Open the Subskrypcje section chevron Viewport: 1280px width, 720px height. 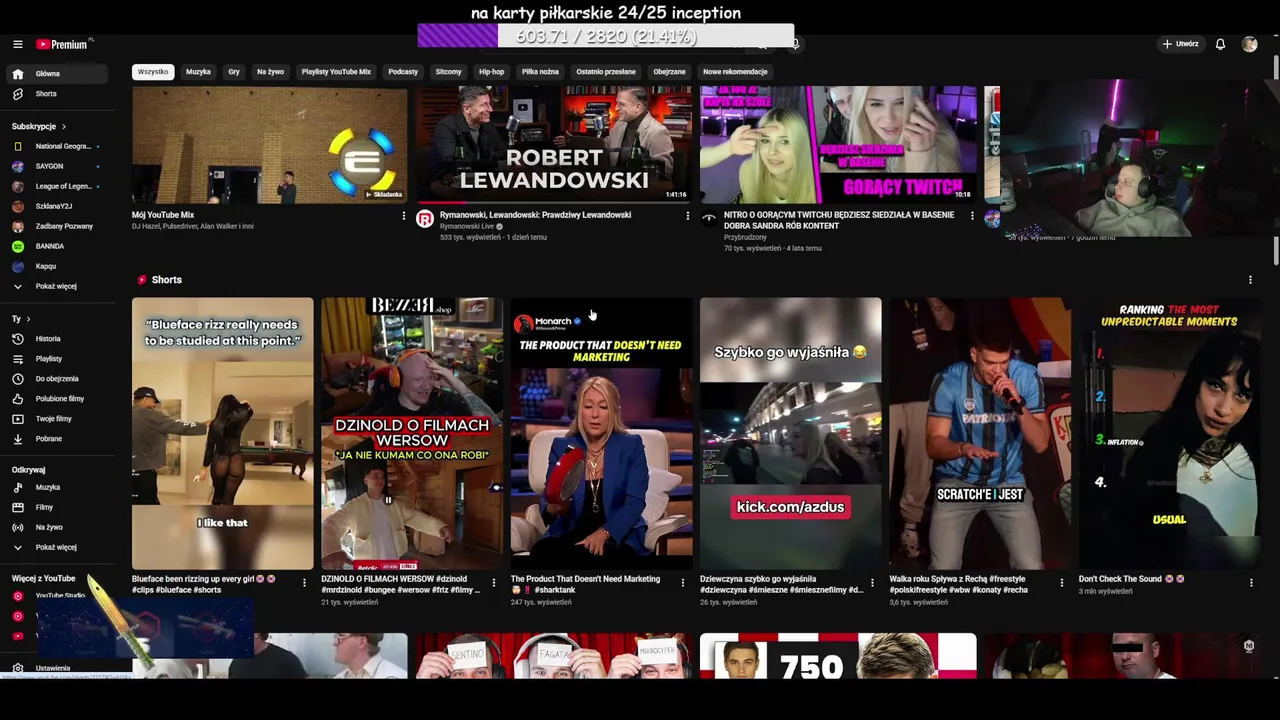[x=63, y=127]
